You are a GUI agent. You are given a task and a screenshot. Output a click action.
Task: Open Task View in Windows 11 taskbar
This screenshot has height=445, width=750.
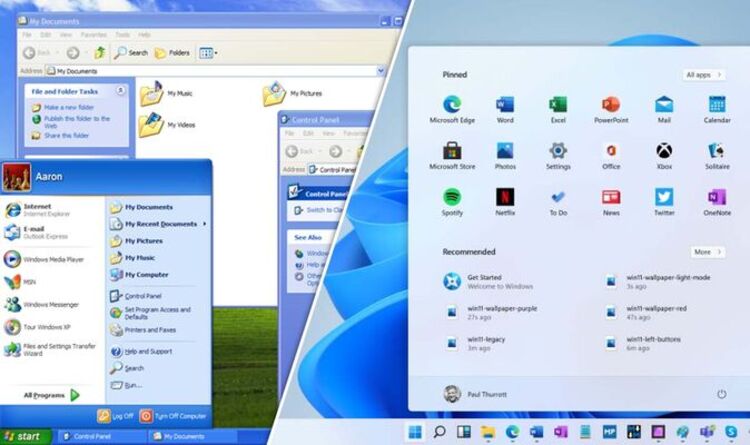[463, 432]
